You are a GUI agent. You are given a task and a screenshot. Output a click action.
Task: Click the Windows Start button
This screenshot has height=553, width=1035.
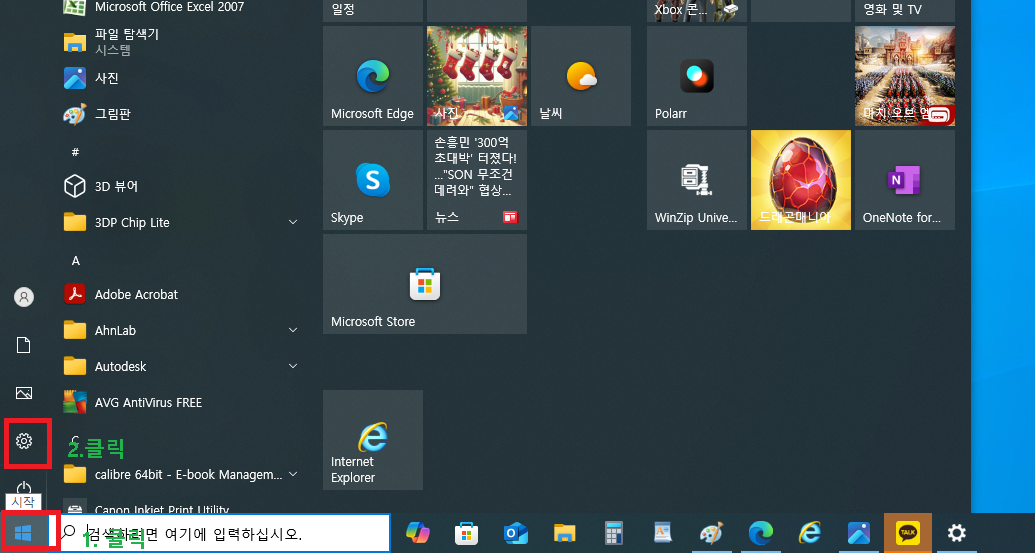(x=24, y=532)
